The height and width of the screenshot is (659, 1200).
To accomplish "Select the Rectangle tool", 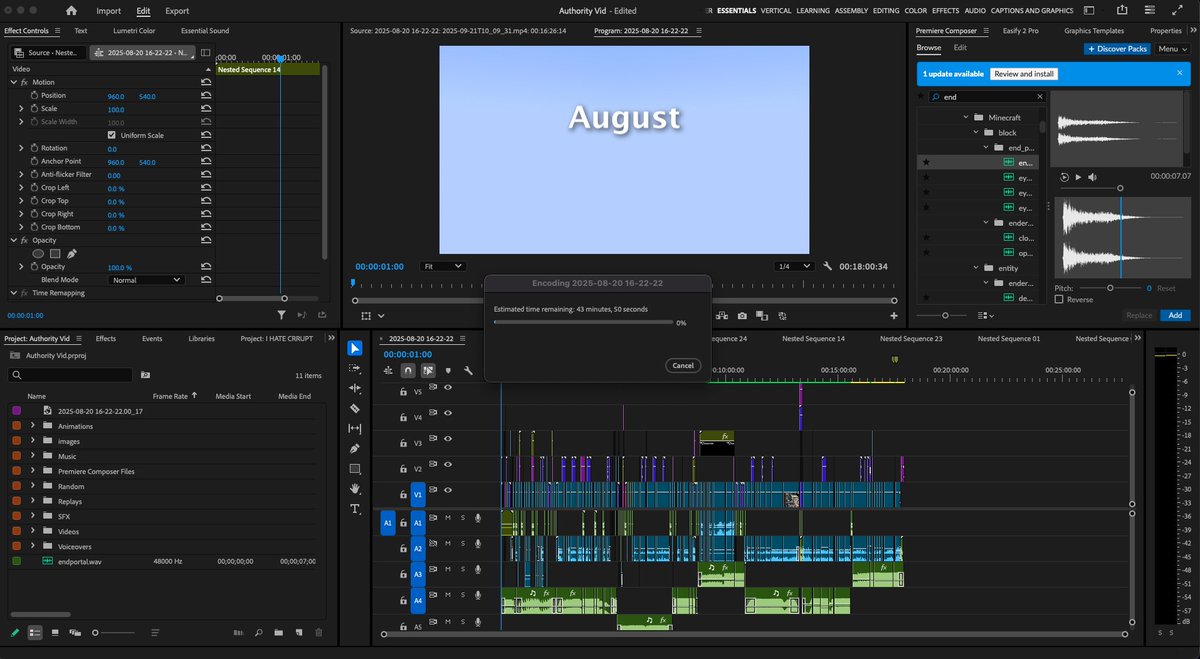I will click(x=355, y=468).
